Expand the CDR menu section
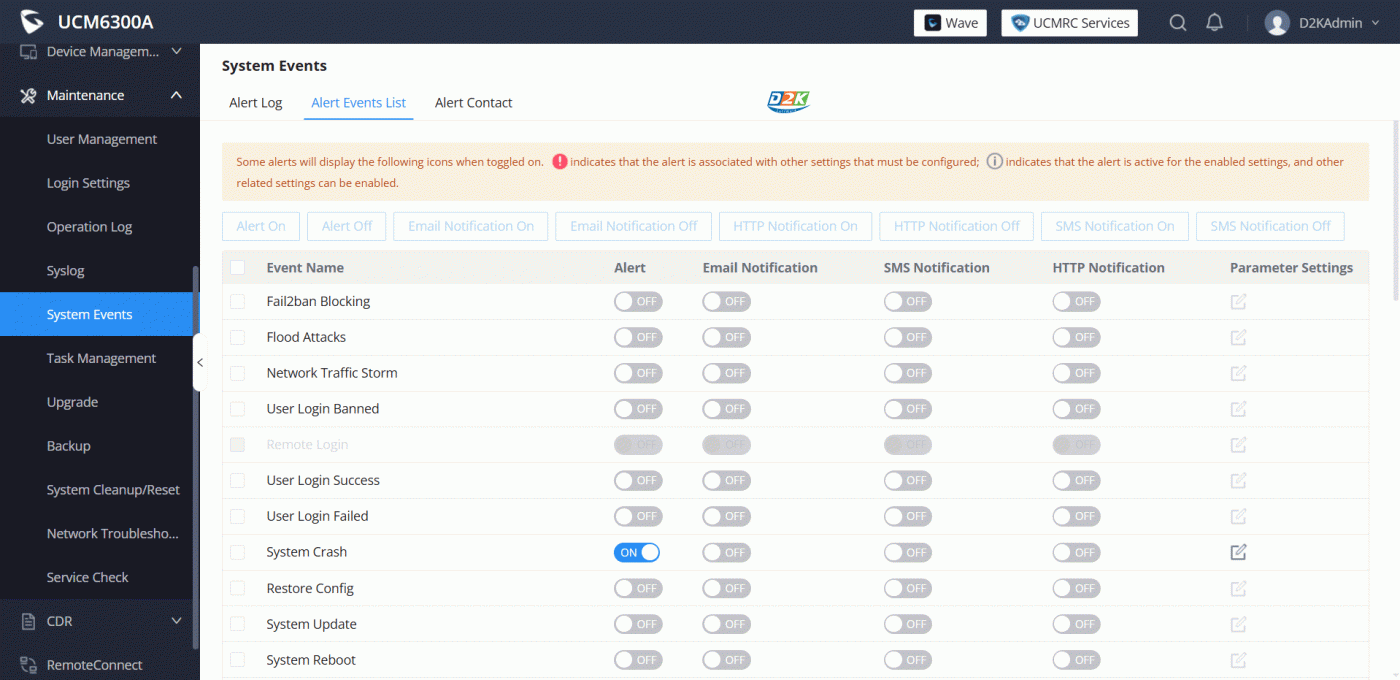 click(176, 621)
